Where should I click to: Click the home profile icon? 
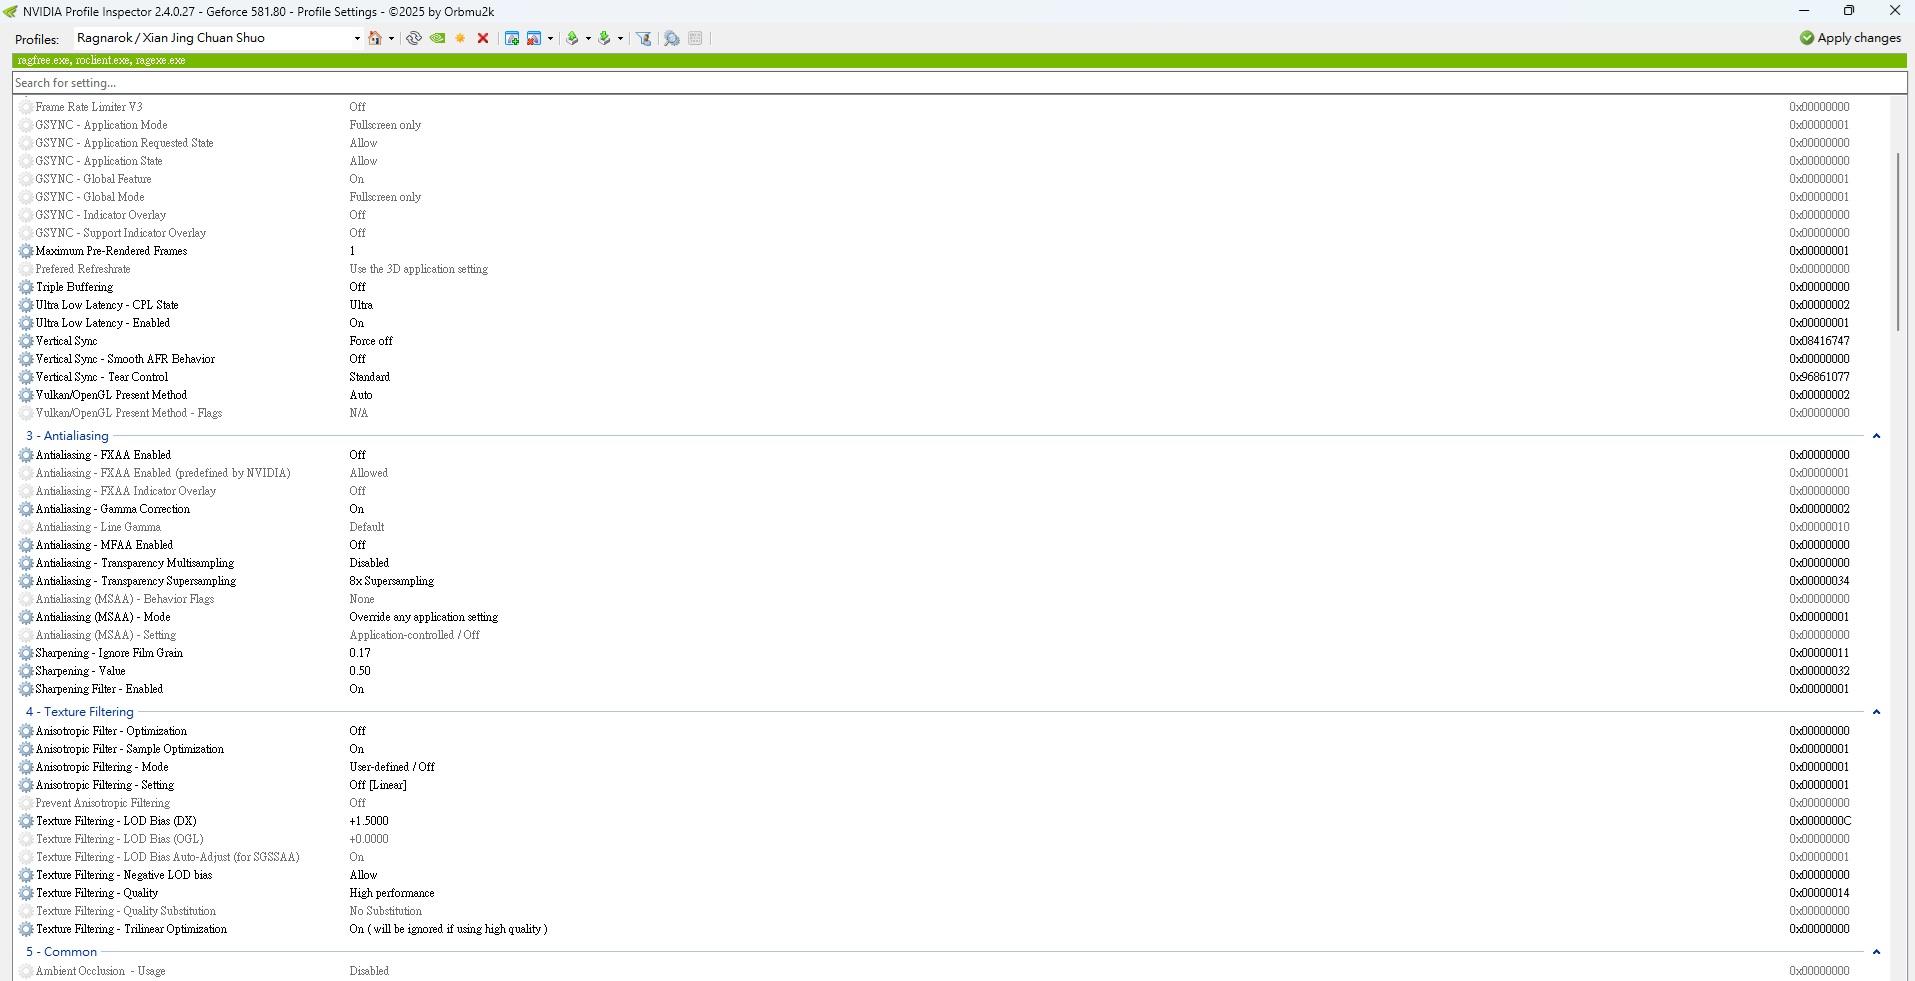tap(375, 38)
